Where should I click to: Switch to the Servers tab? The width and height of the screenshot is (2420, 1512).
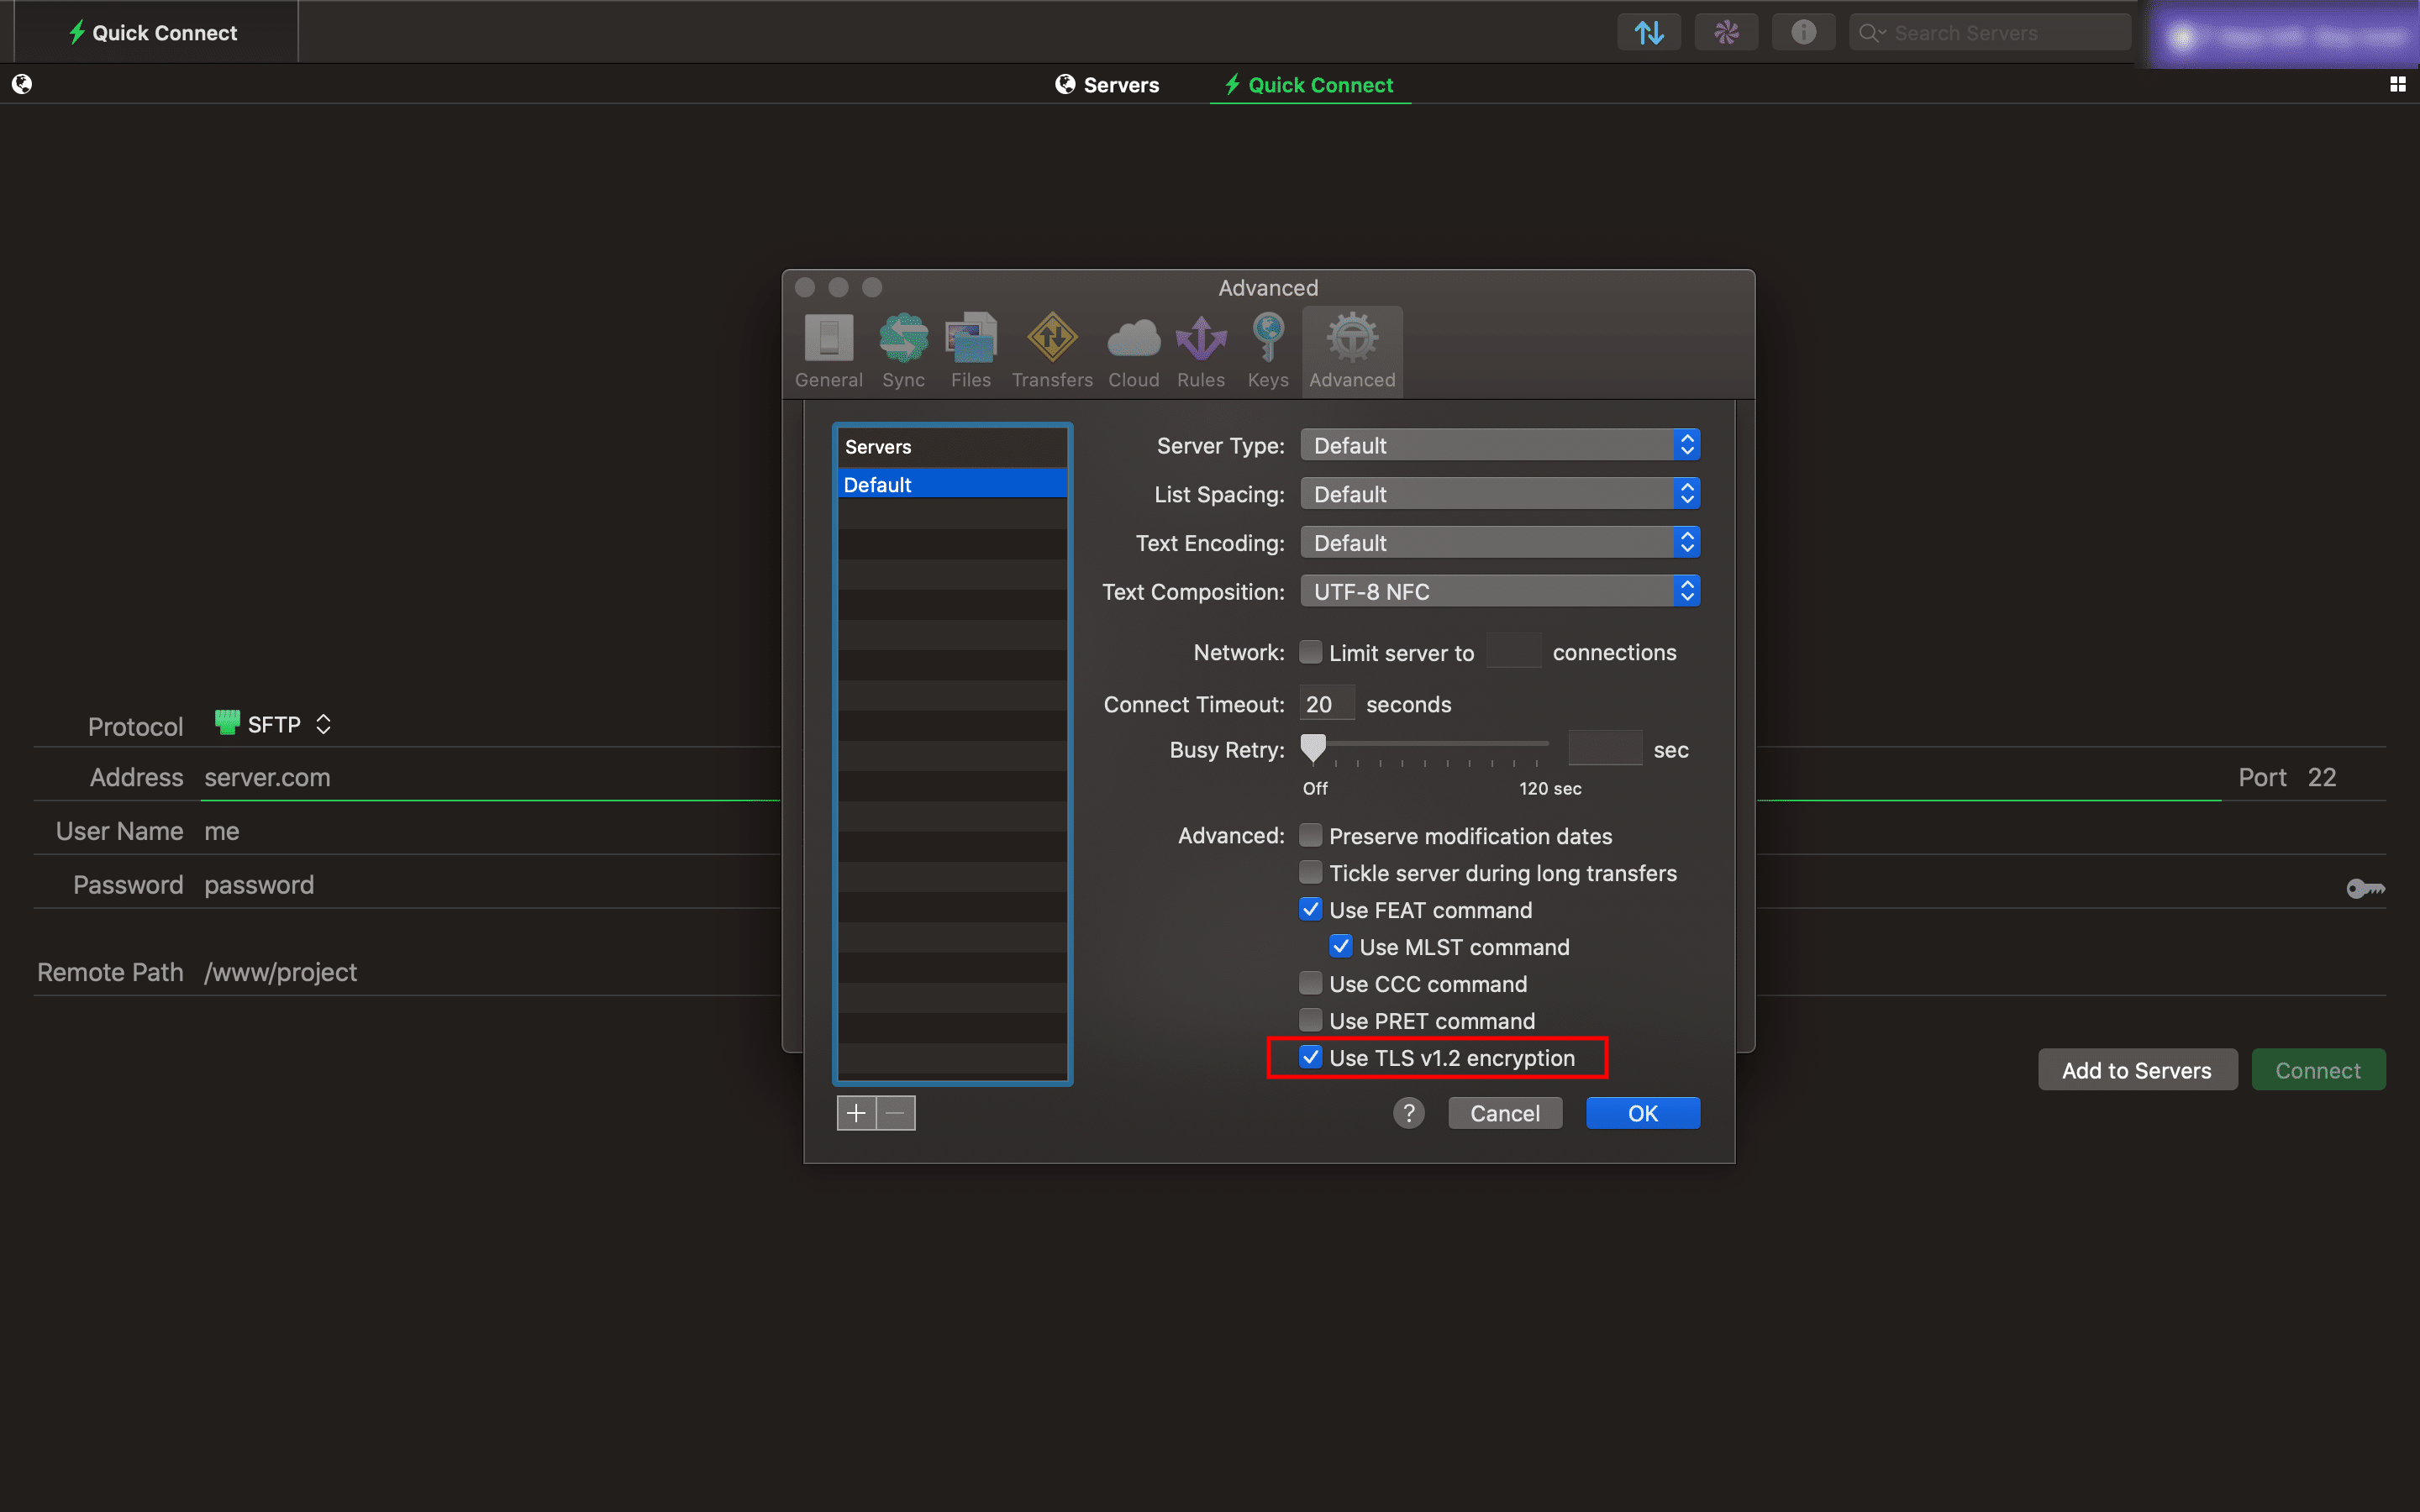click(x=1107, y=85)
